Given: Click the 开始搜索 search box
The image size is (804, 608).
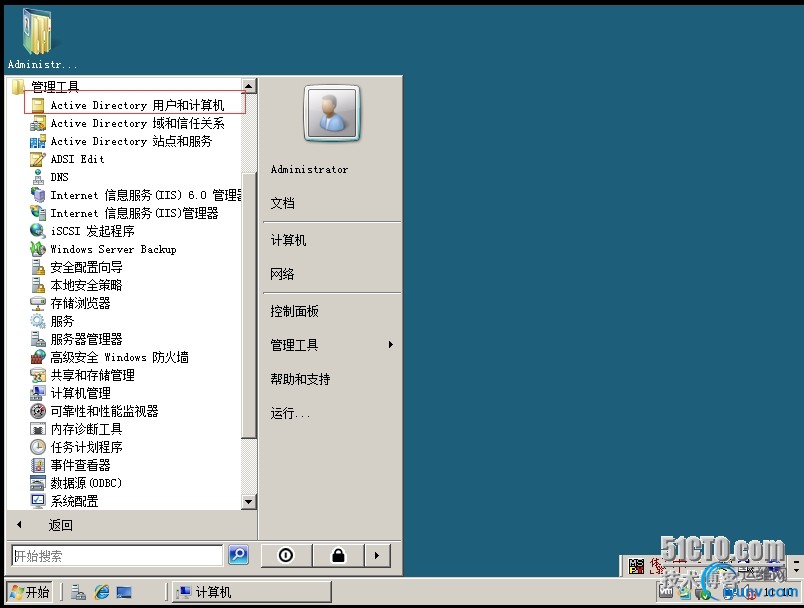Looking at the screenshot, I should point(117,556).
